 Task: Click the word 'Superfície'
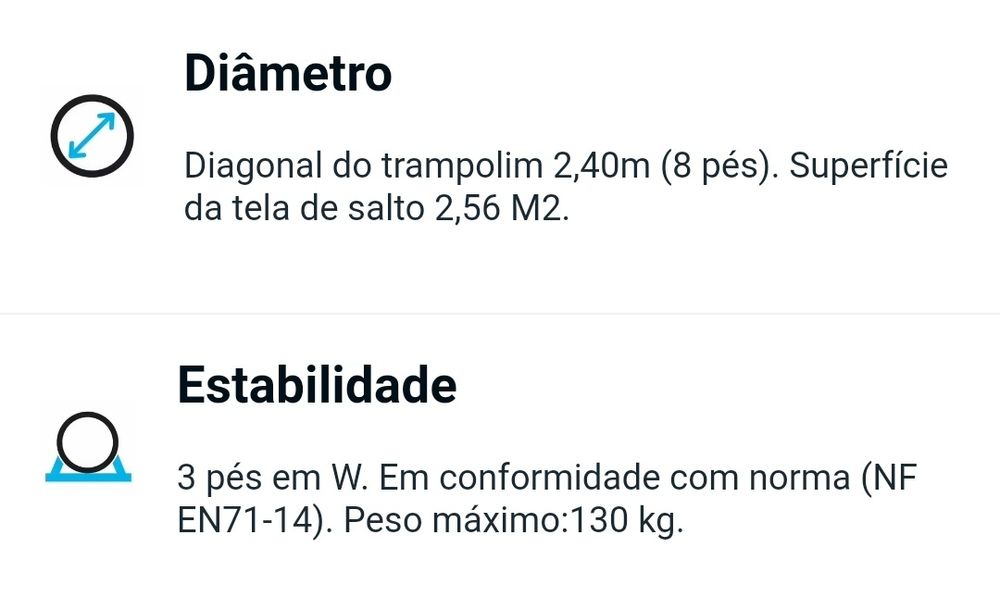coord(868,166)
